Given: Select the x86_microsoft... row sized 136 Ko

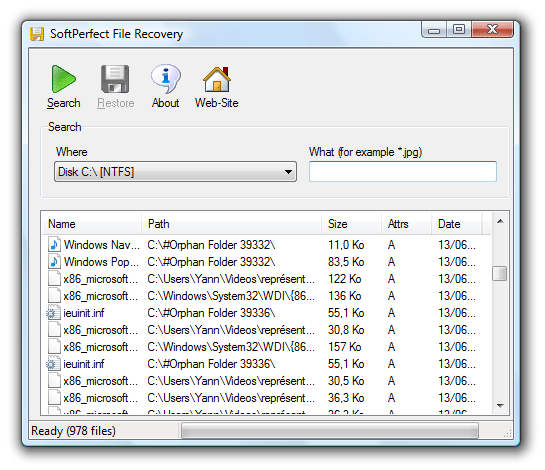Looking at the screenshot, I should pyautogui.click(x=267, y=295).
